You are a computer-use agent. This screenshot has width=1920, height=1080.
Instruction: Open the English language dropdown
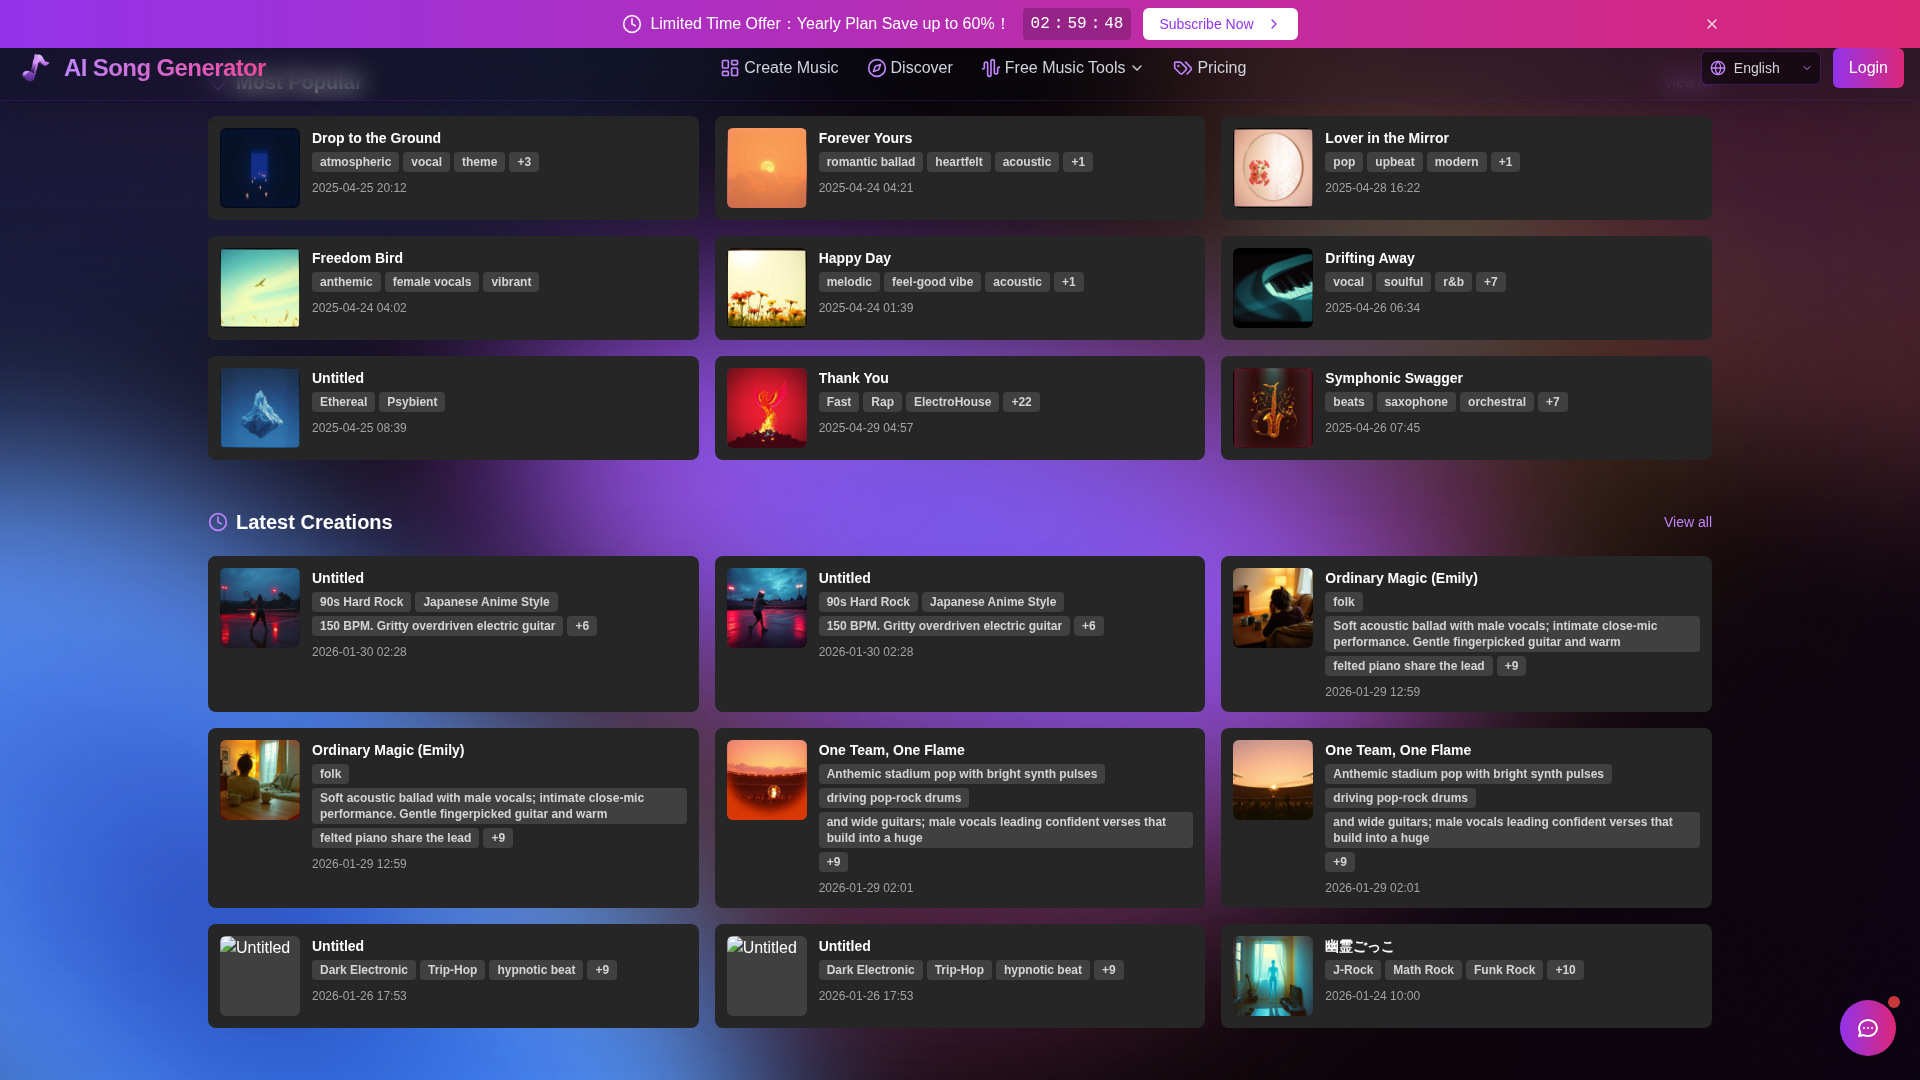pyautogui.click(x=1760, y=68)
